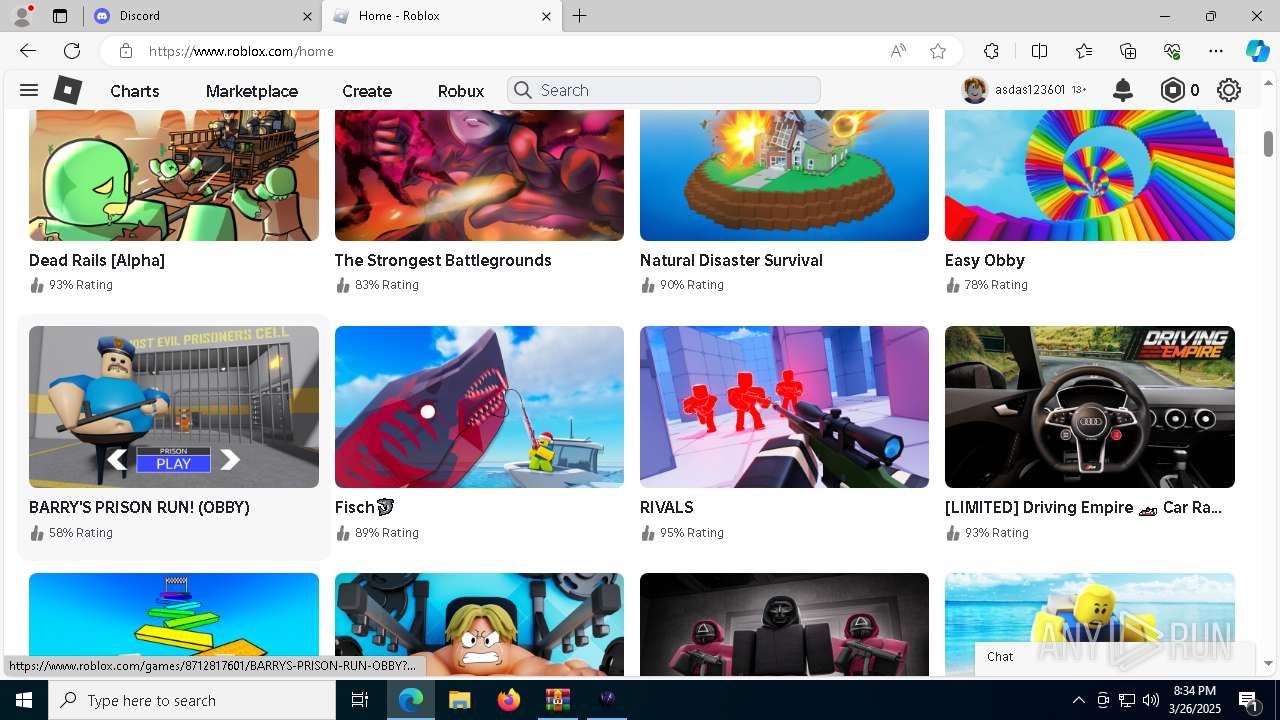Activate the Read aloud icon

tap(898, 51)
